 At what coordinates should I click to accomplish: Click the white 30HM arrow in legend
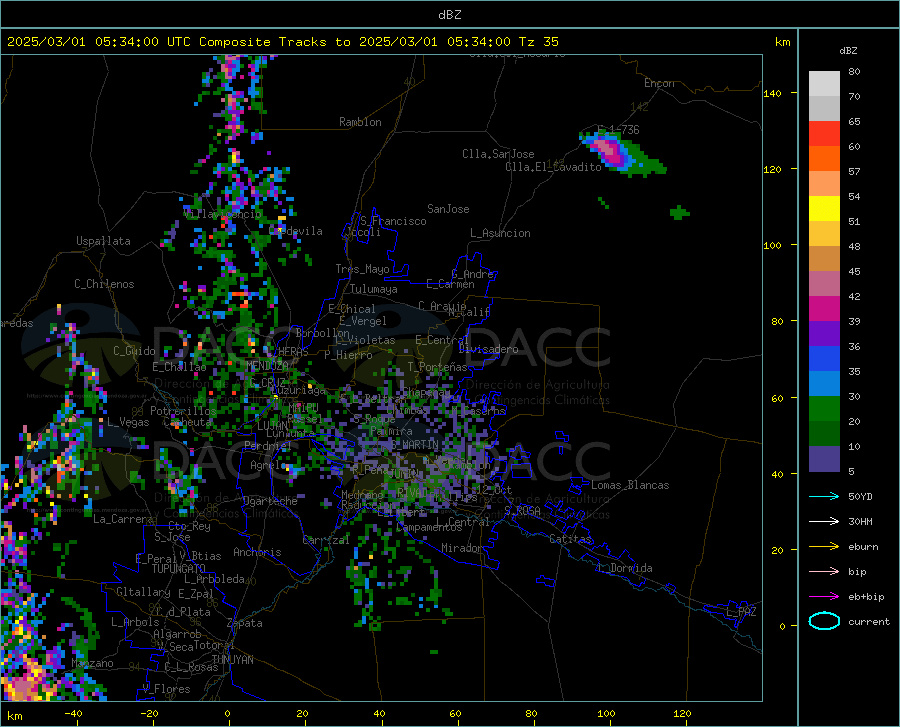824,521
